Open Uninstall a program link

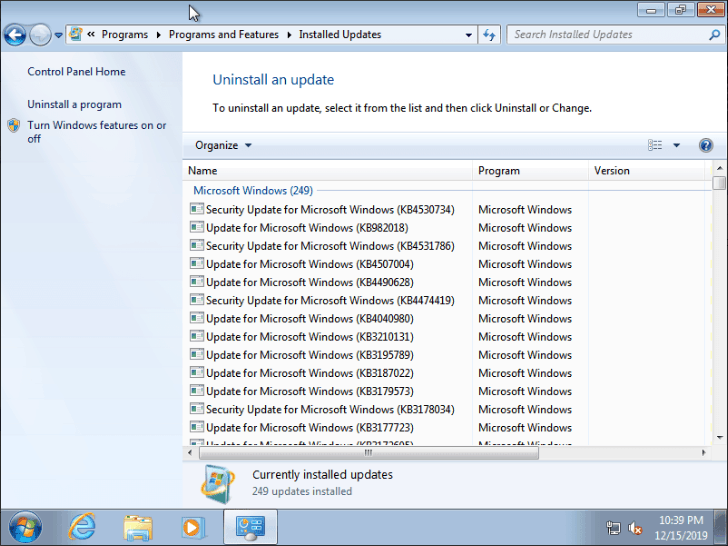coord(74,104)
